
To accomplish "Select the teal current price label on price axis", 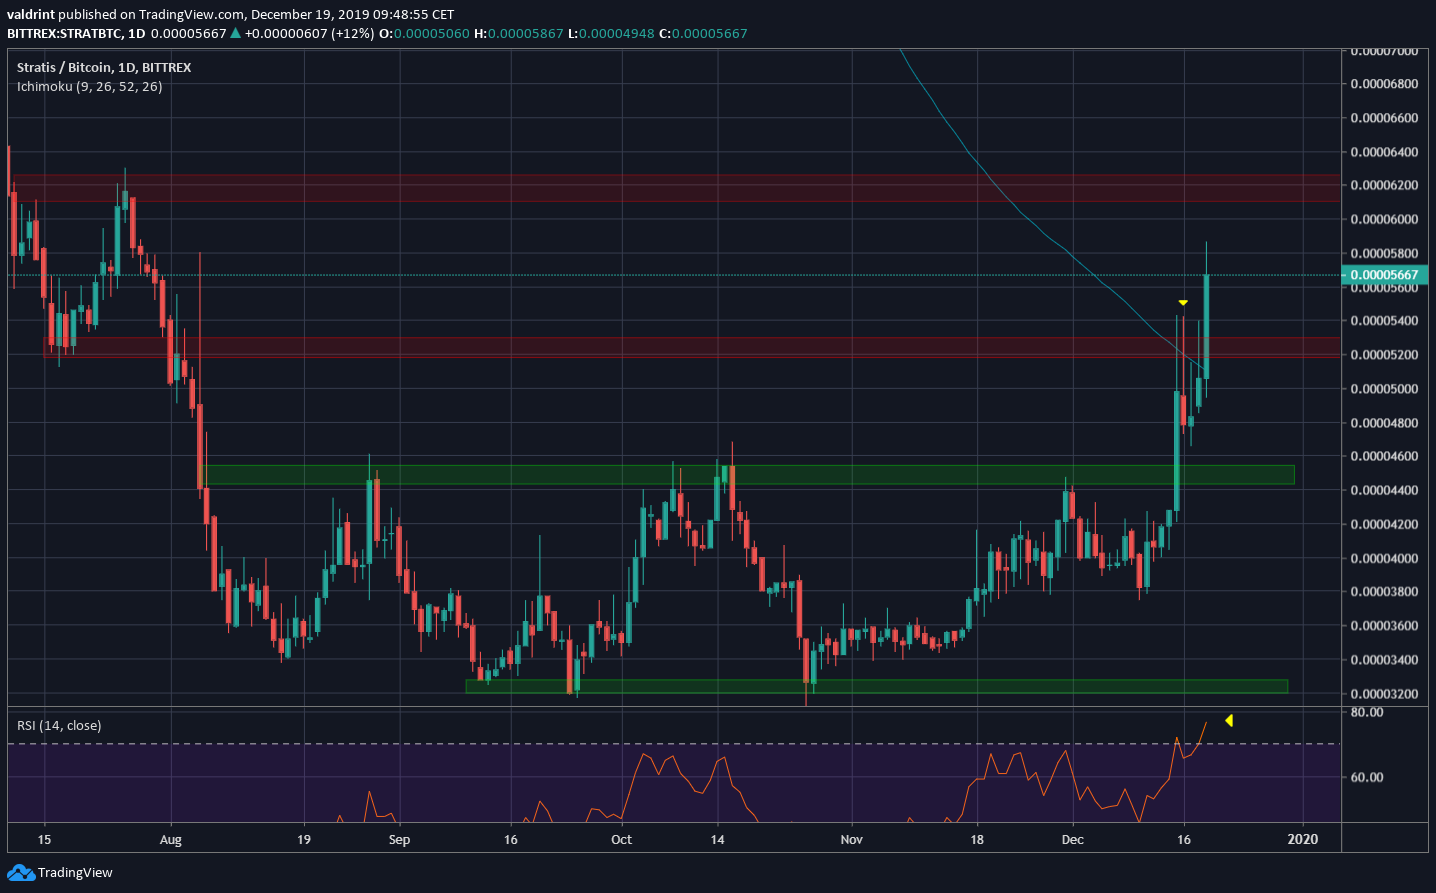I will [x=1385, y=274].
